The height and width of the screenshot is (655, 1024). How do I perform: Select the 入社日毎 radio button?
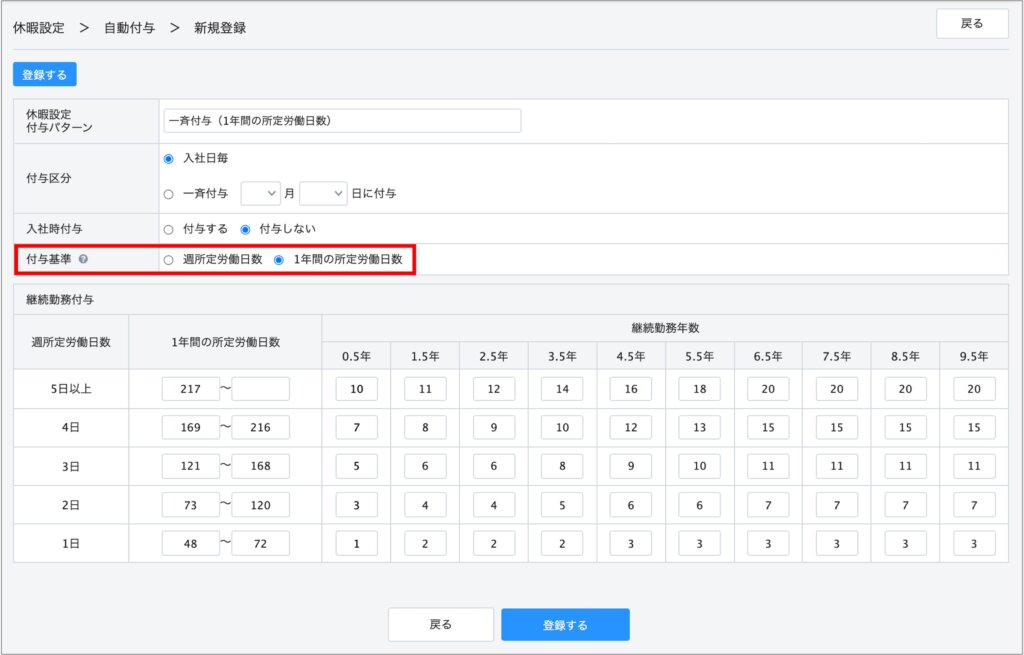point(169,159)
